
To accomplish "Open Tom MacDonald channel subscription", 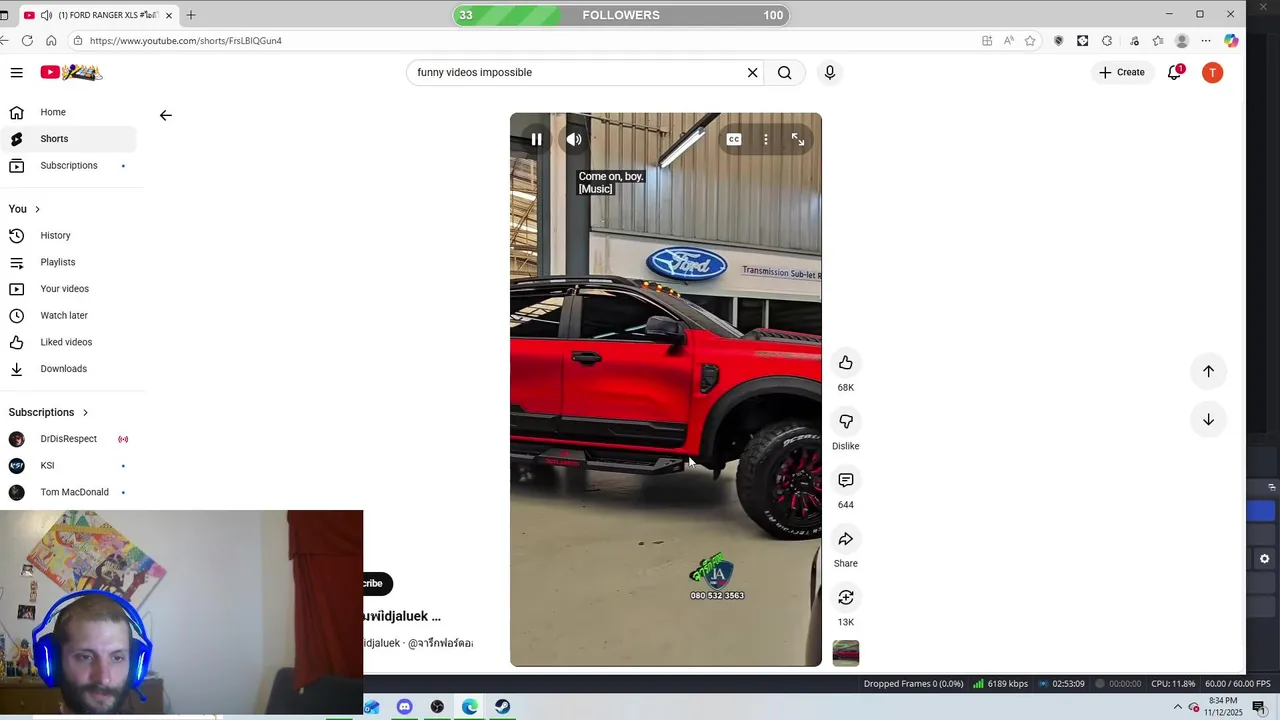I will pyautogui.click(x=68, y=492).
